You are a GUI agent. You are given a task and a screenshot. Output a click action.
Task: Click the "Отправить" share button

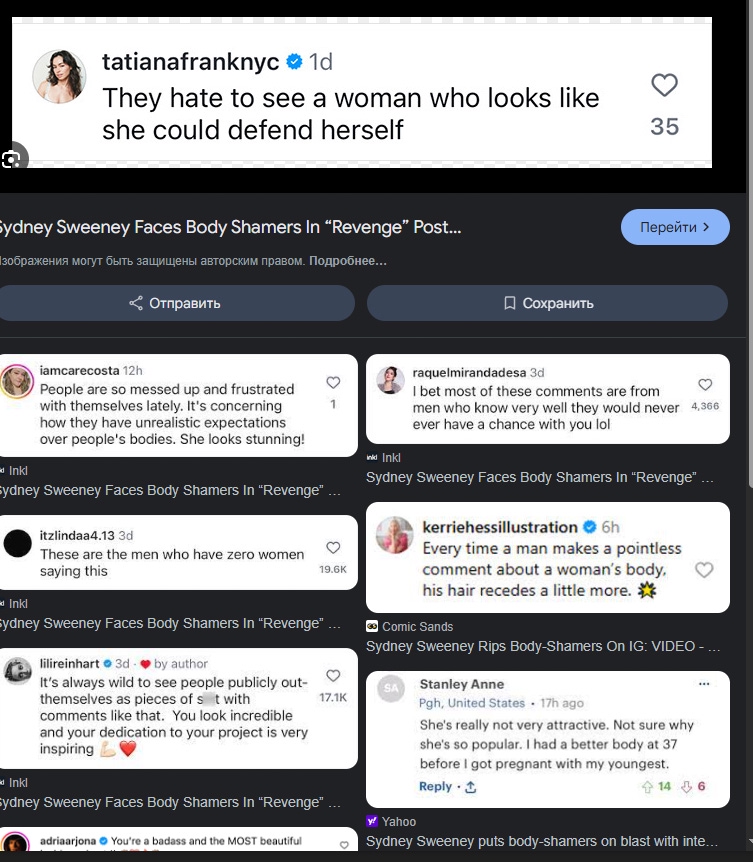[175, 303]
